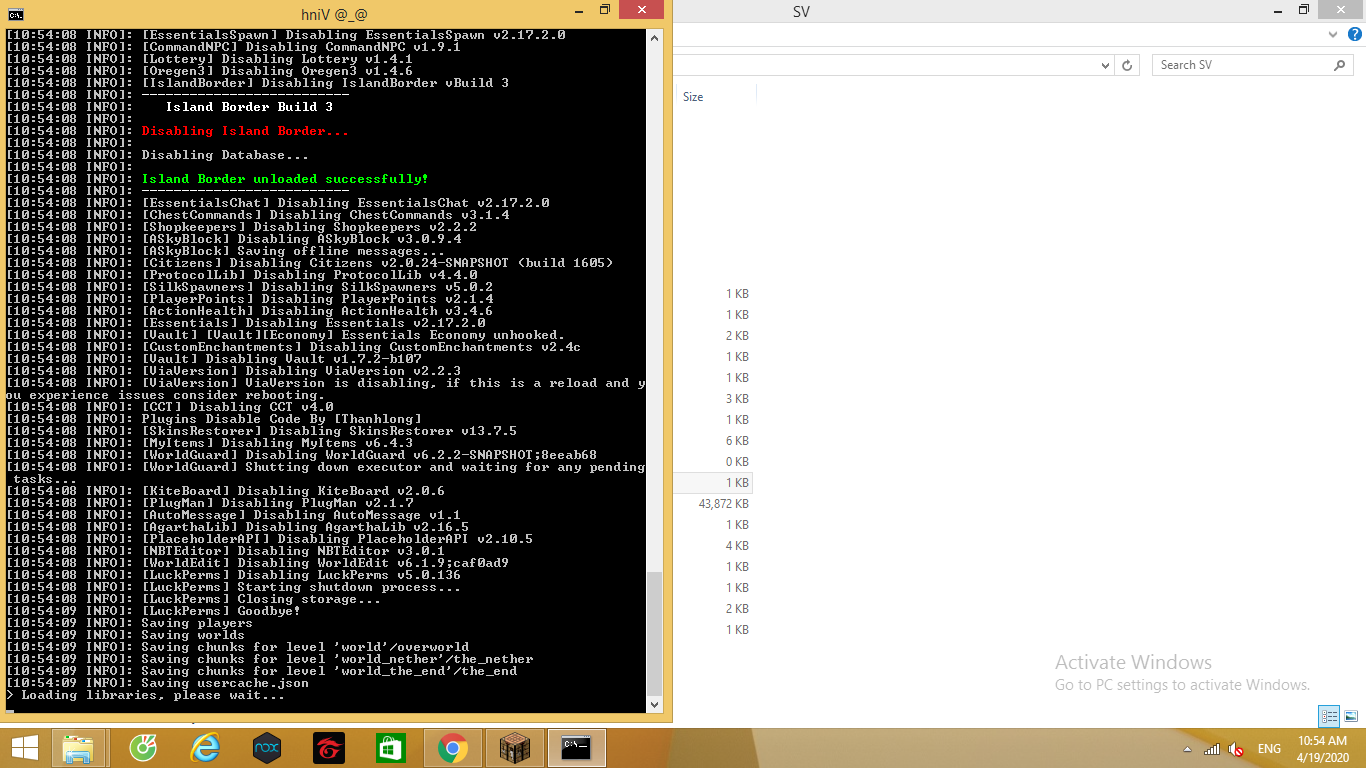Click the 'Saving usercache.json' console line

pyautogui.click(x=225, y=683)
